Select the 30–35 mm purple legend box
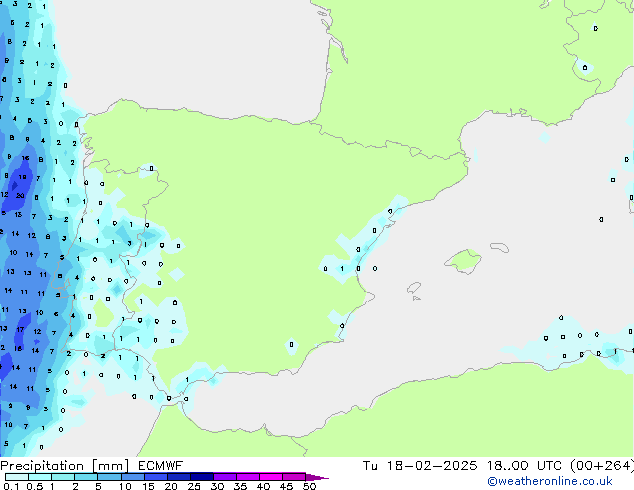This screenshot has width=634, height=490. coord(224,477)
